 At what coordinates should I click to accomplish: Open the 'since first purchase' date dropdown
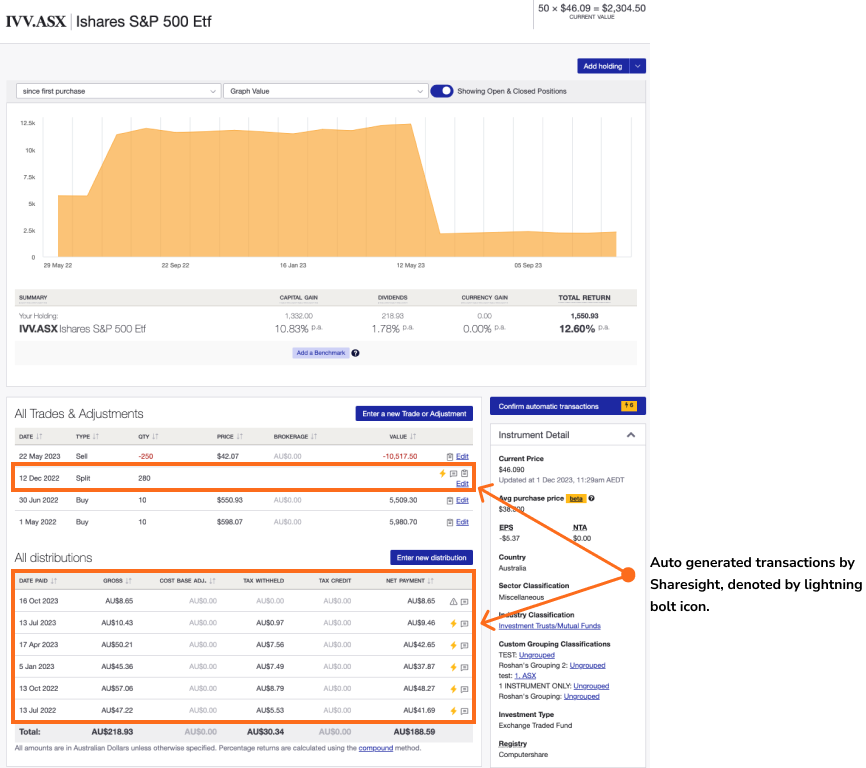point(118,91)
